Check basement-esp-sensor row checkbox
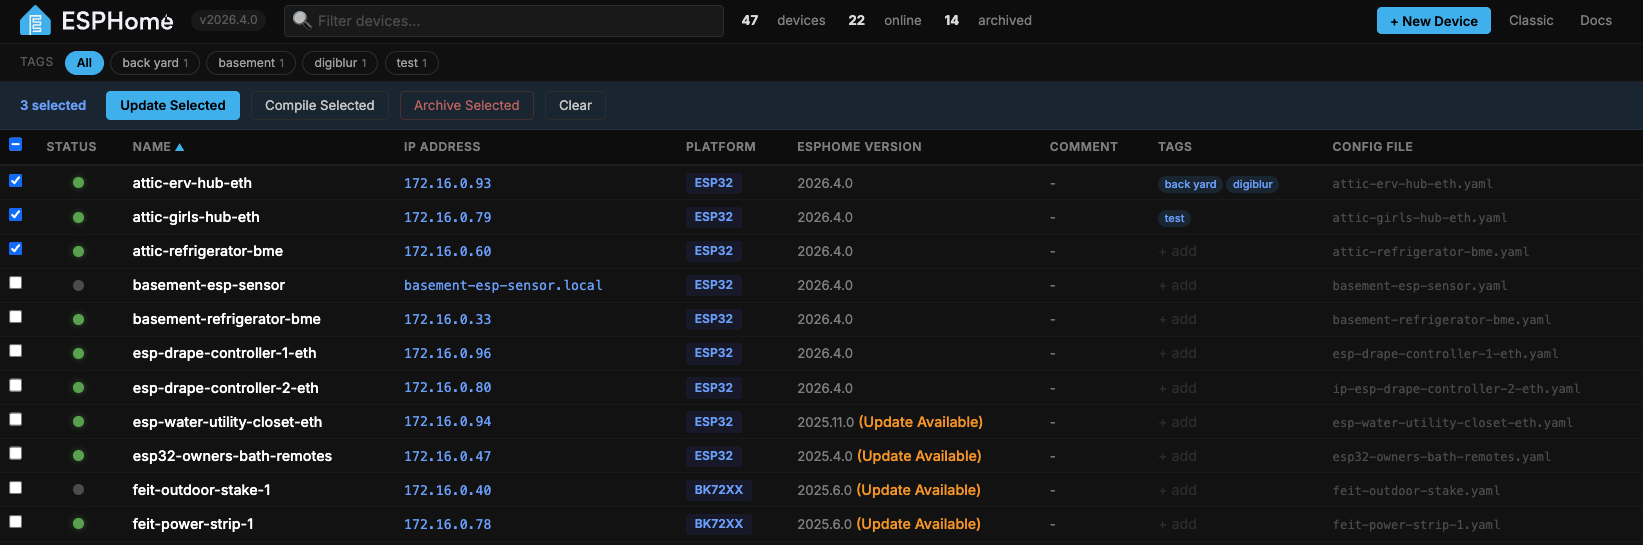This screenshot has height=545, width=1643. (x=15, y=283)
